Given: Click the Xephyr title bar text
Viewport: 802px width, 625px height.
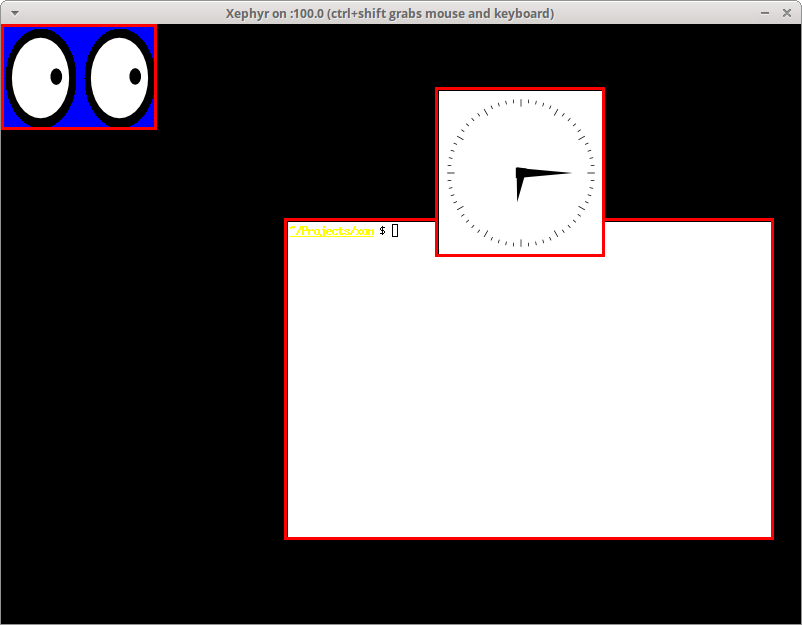Looking at the screenshot, I should pyautogui.click(x=390, y=13).
